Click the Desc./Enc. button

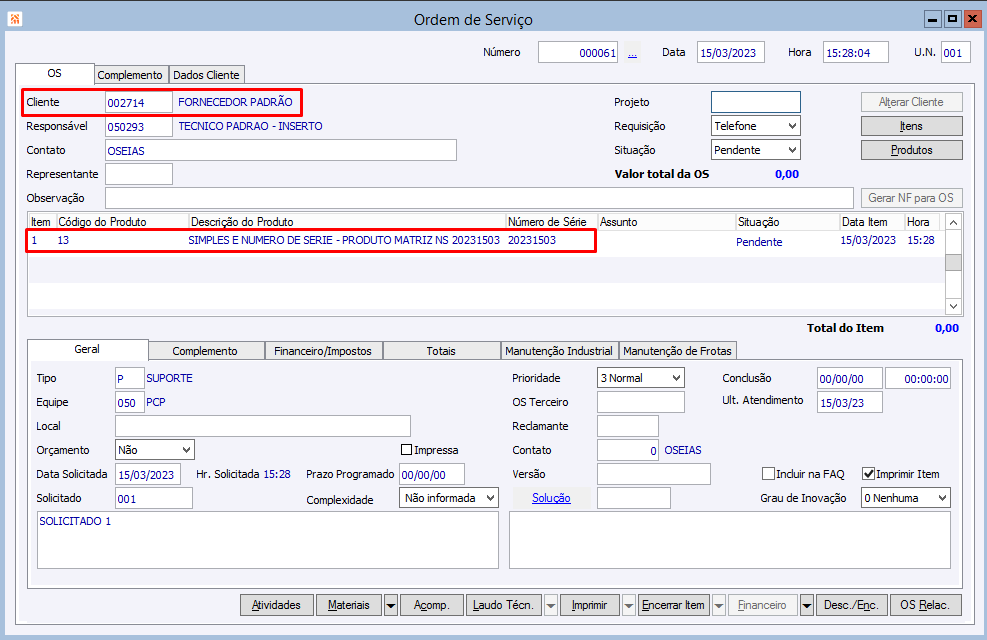click(x=851, y=605)
